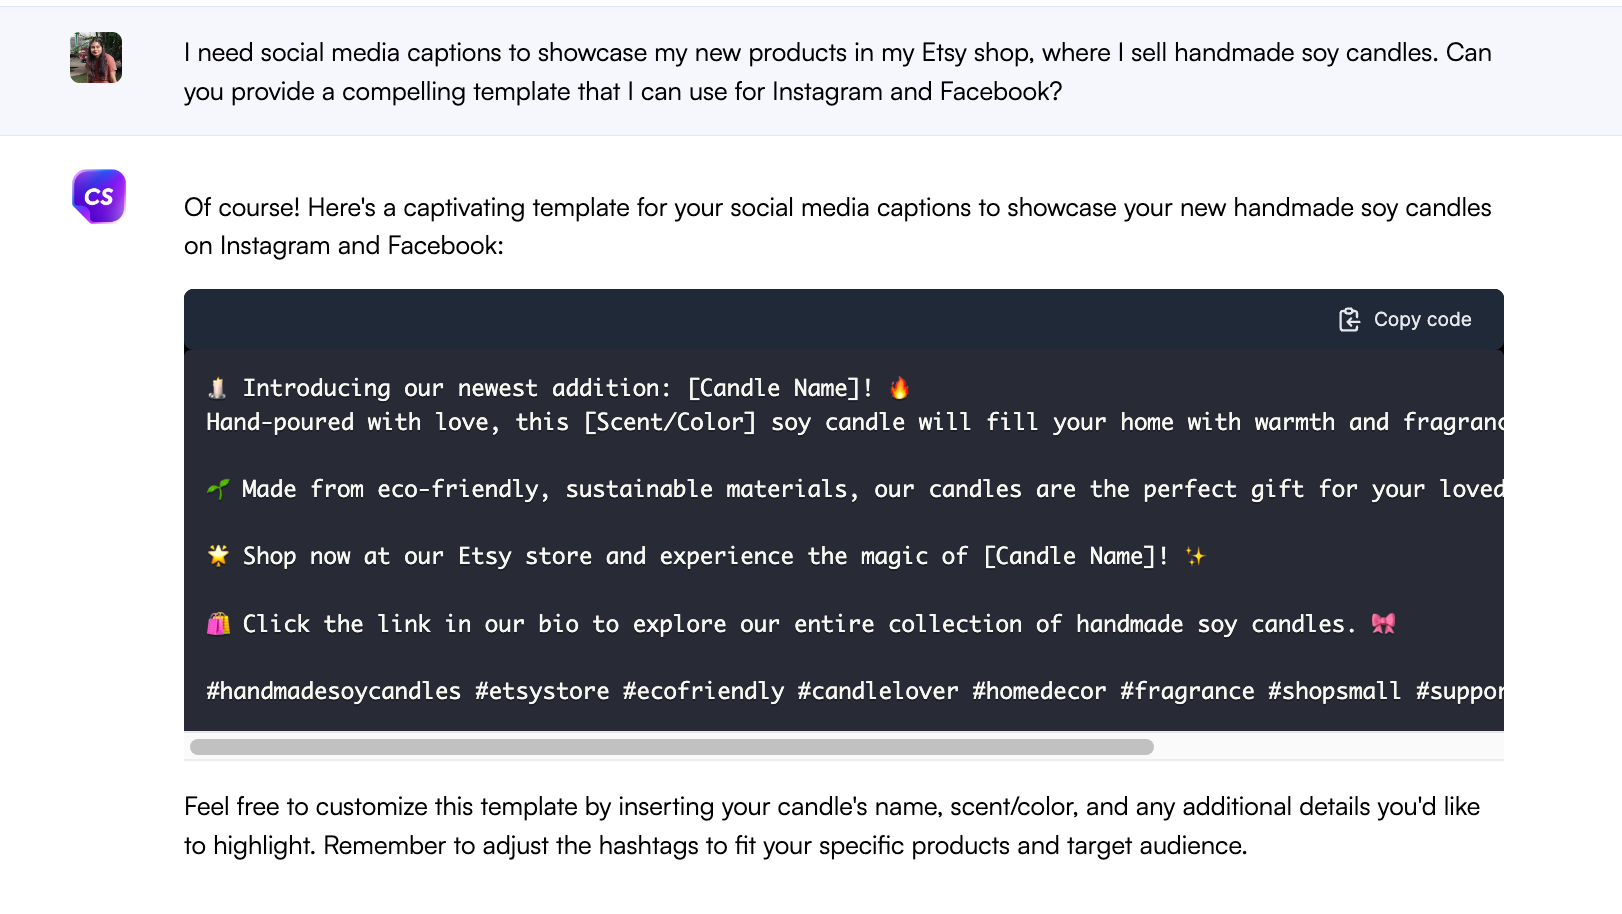Select the candle emoji in the first code line
Screen dimensions: 1622x914
tap(216, 387)
